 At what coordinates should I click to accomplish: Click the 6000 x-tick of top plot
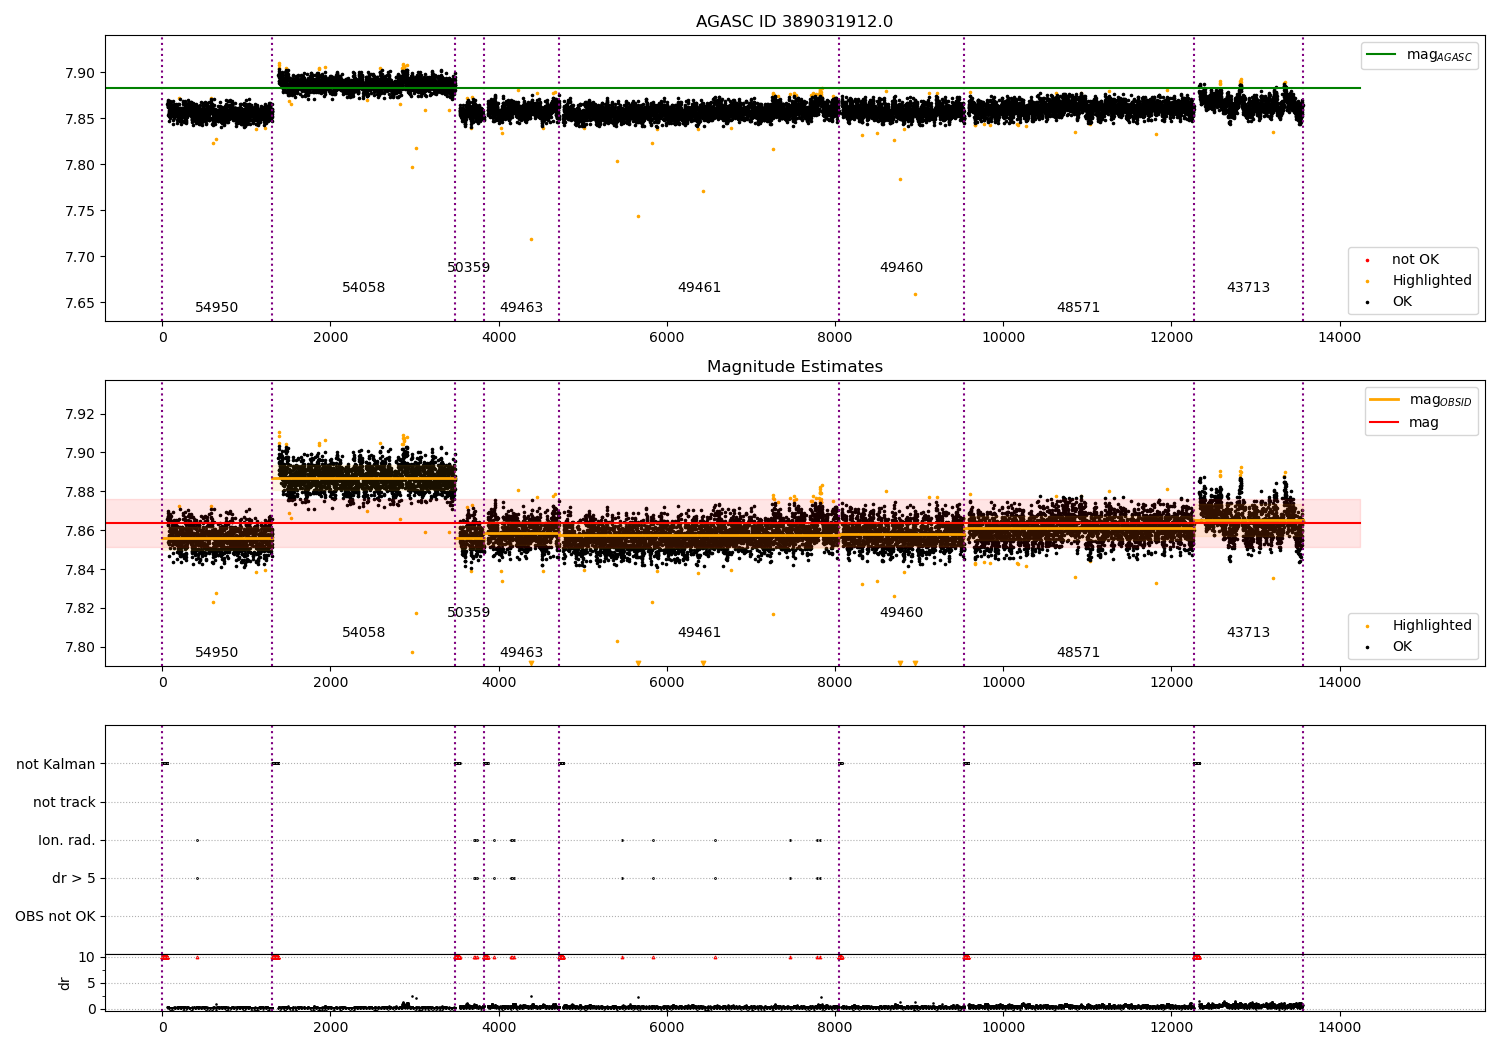(667, 337)
